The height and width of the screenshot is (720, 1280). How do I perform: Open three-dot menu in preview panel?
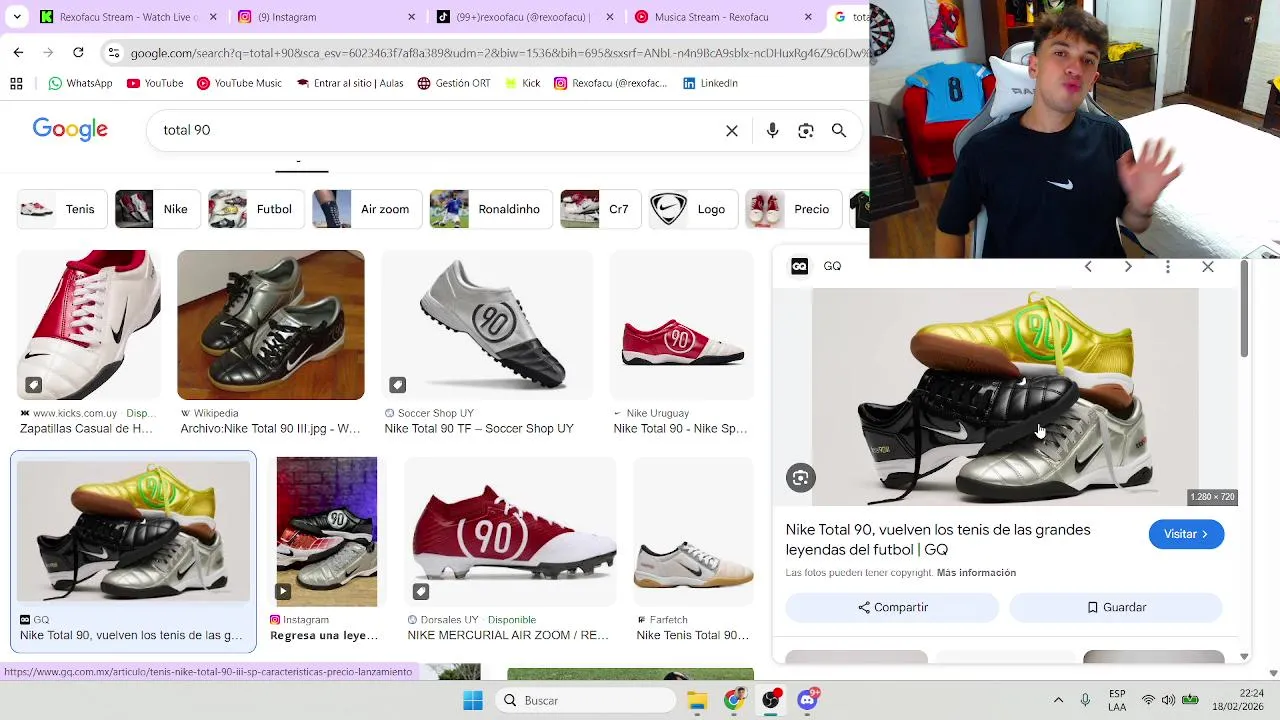1168,267
